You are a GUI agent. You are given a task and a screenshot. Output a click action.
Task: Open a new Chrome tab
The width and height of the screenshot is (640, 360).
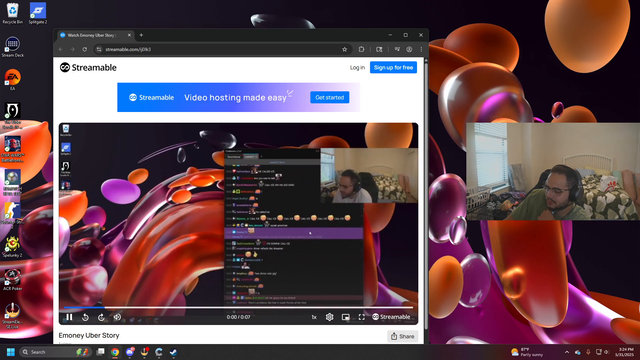[x=141, y=35]
